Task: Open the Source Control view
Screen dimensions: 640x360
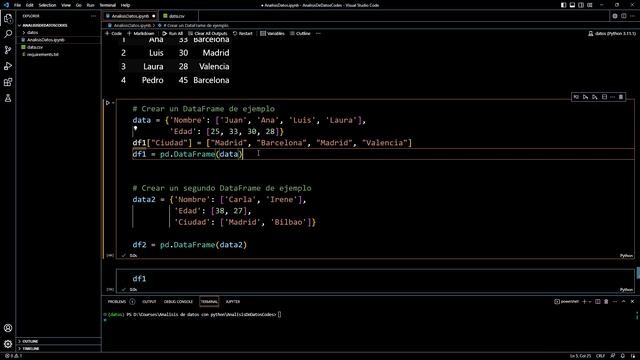Action: click(x=8, y=50)
